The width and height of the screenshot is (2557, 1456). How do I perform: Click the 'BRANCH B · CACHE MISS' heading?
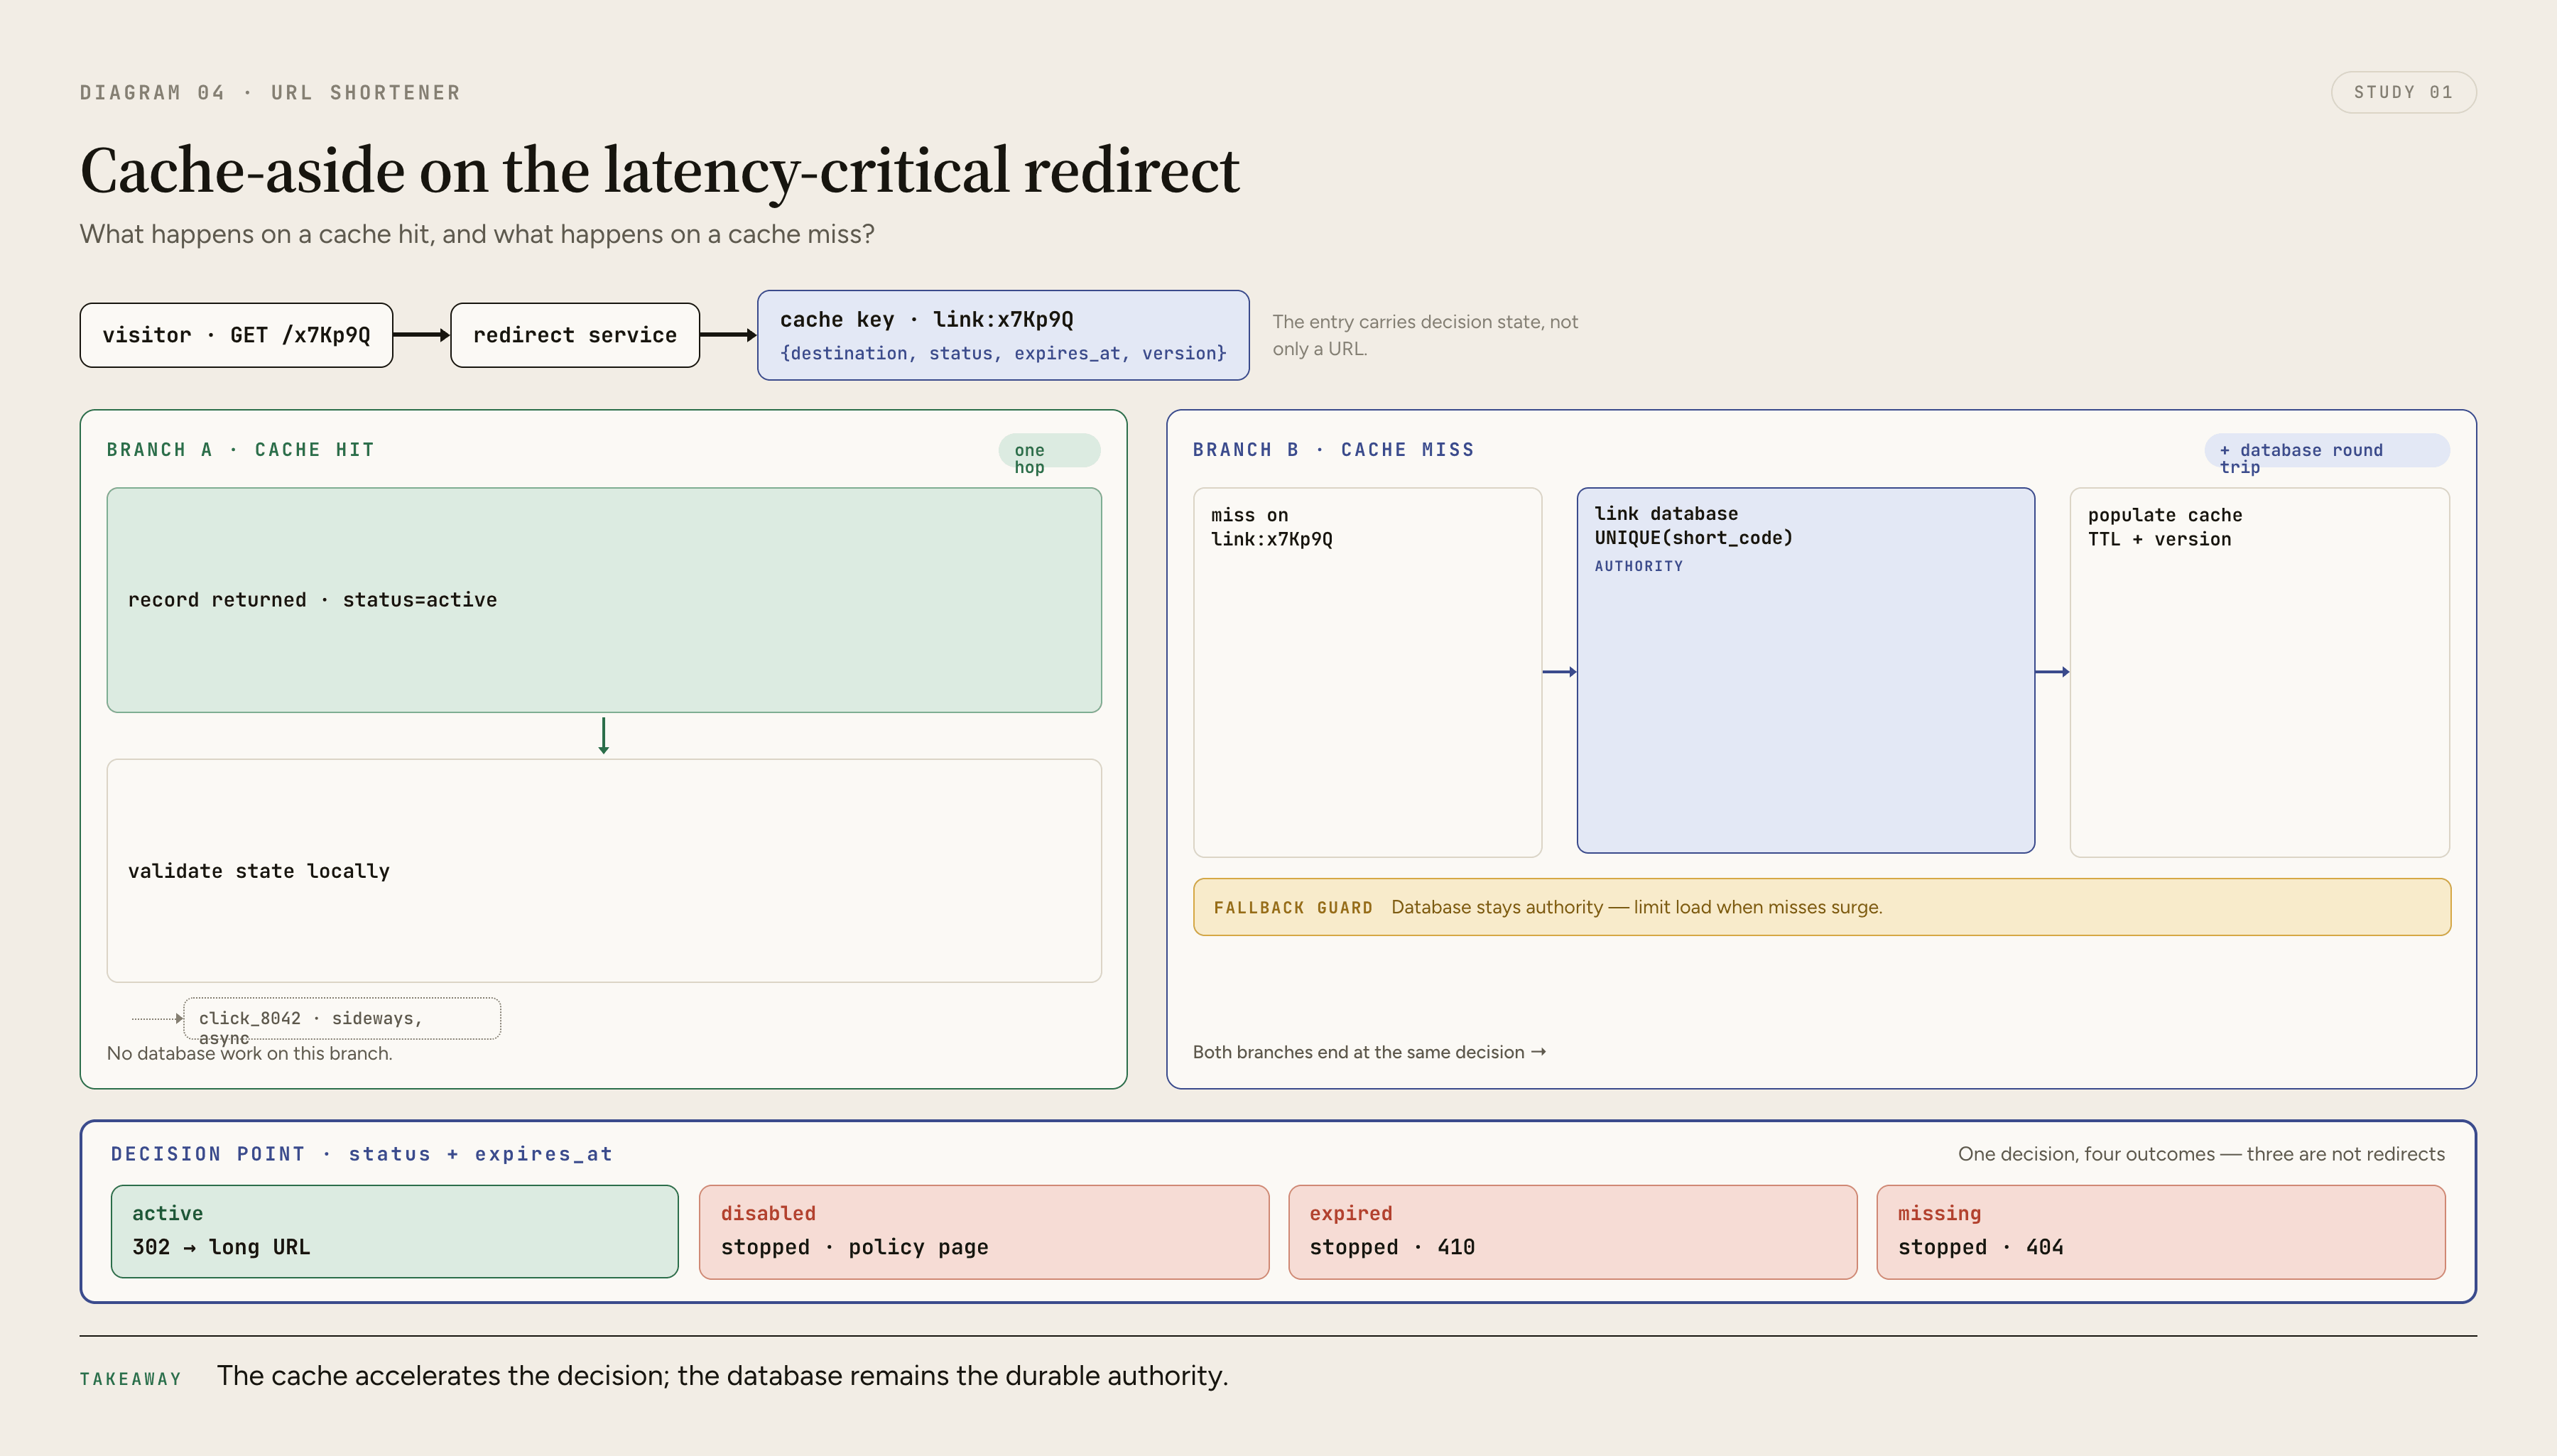click(x=1333, y=450)
